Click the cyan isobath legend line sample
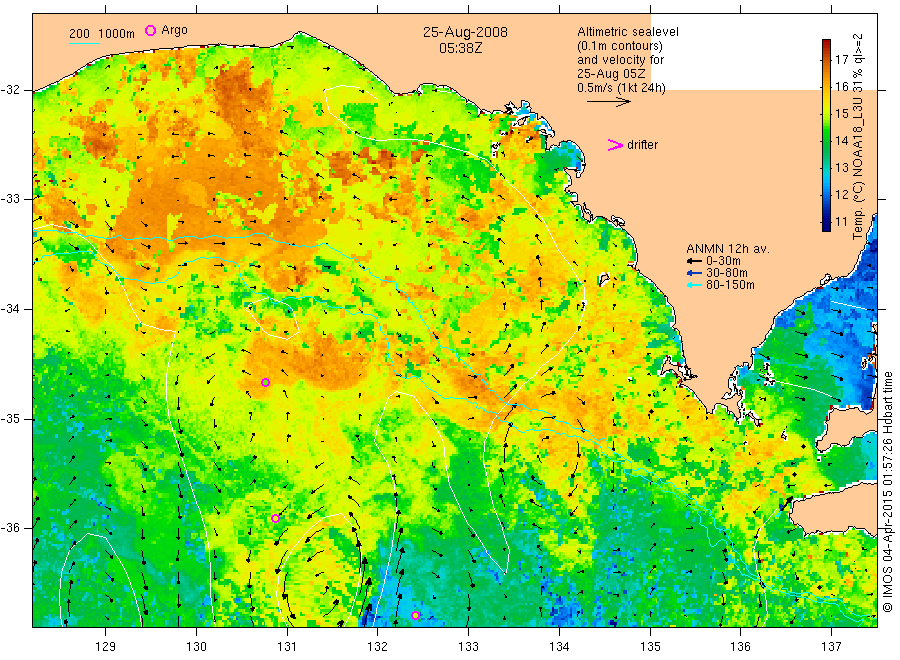This screenshot has width=900, height=660. click(84, 43)
